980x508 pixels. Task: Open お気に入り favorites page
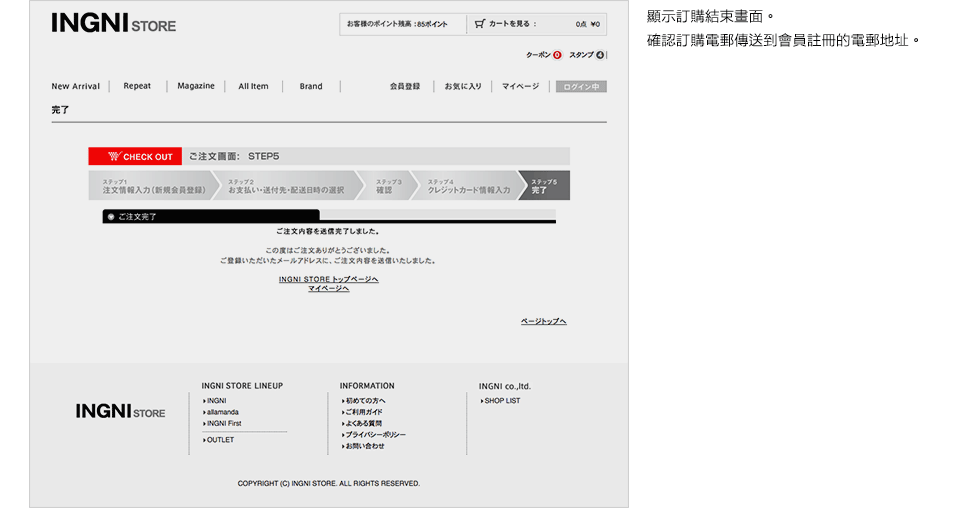pyautogui.click(x=463, y=86)
